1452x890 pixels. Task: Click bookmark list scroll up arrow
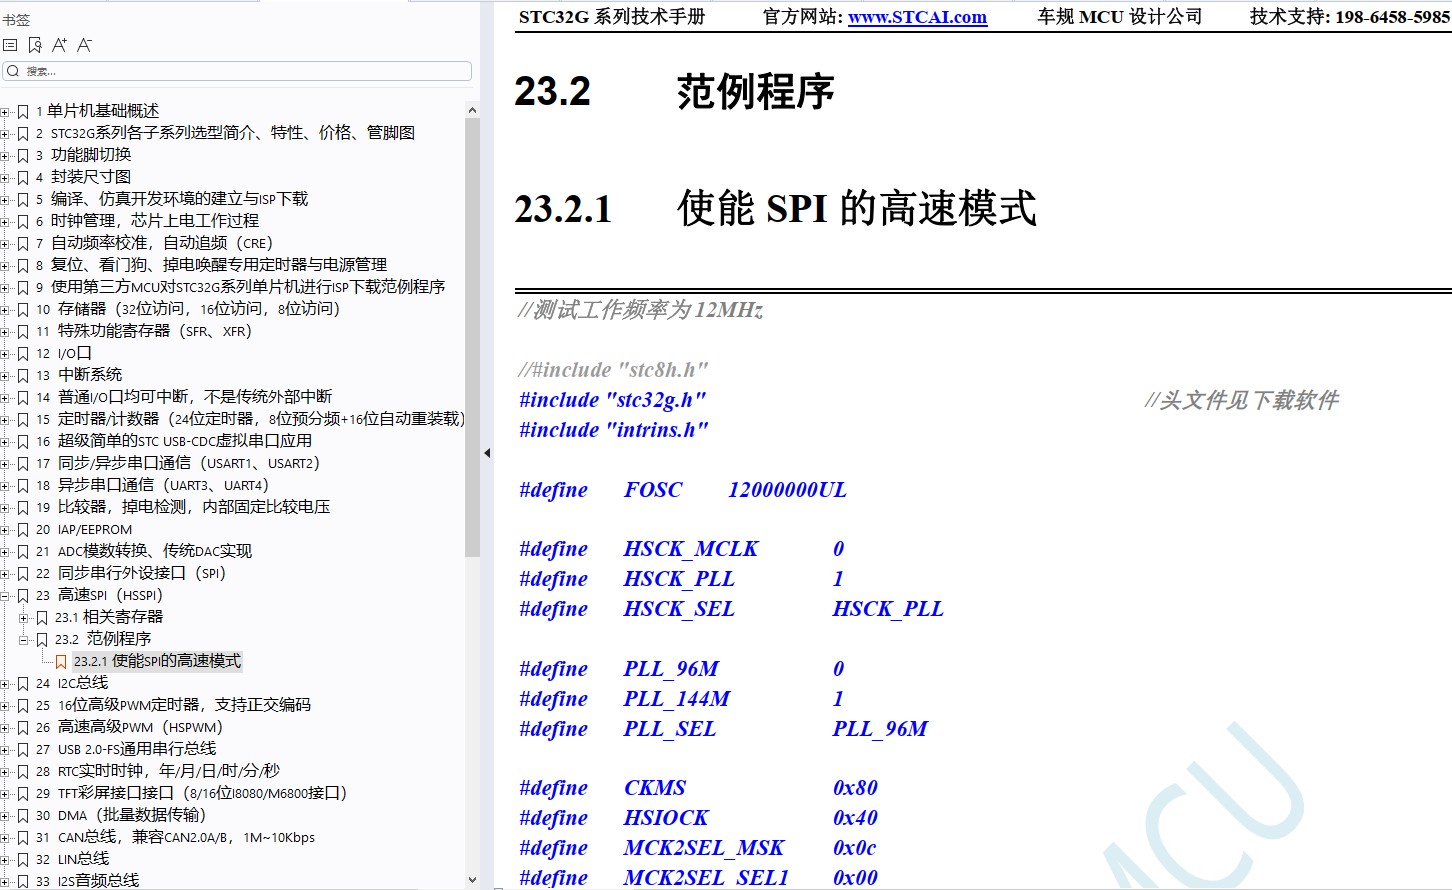tap(472, 110)
